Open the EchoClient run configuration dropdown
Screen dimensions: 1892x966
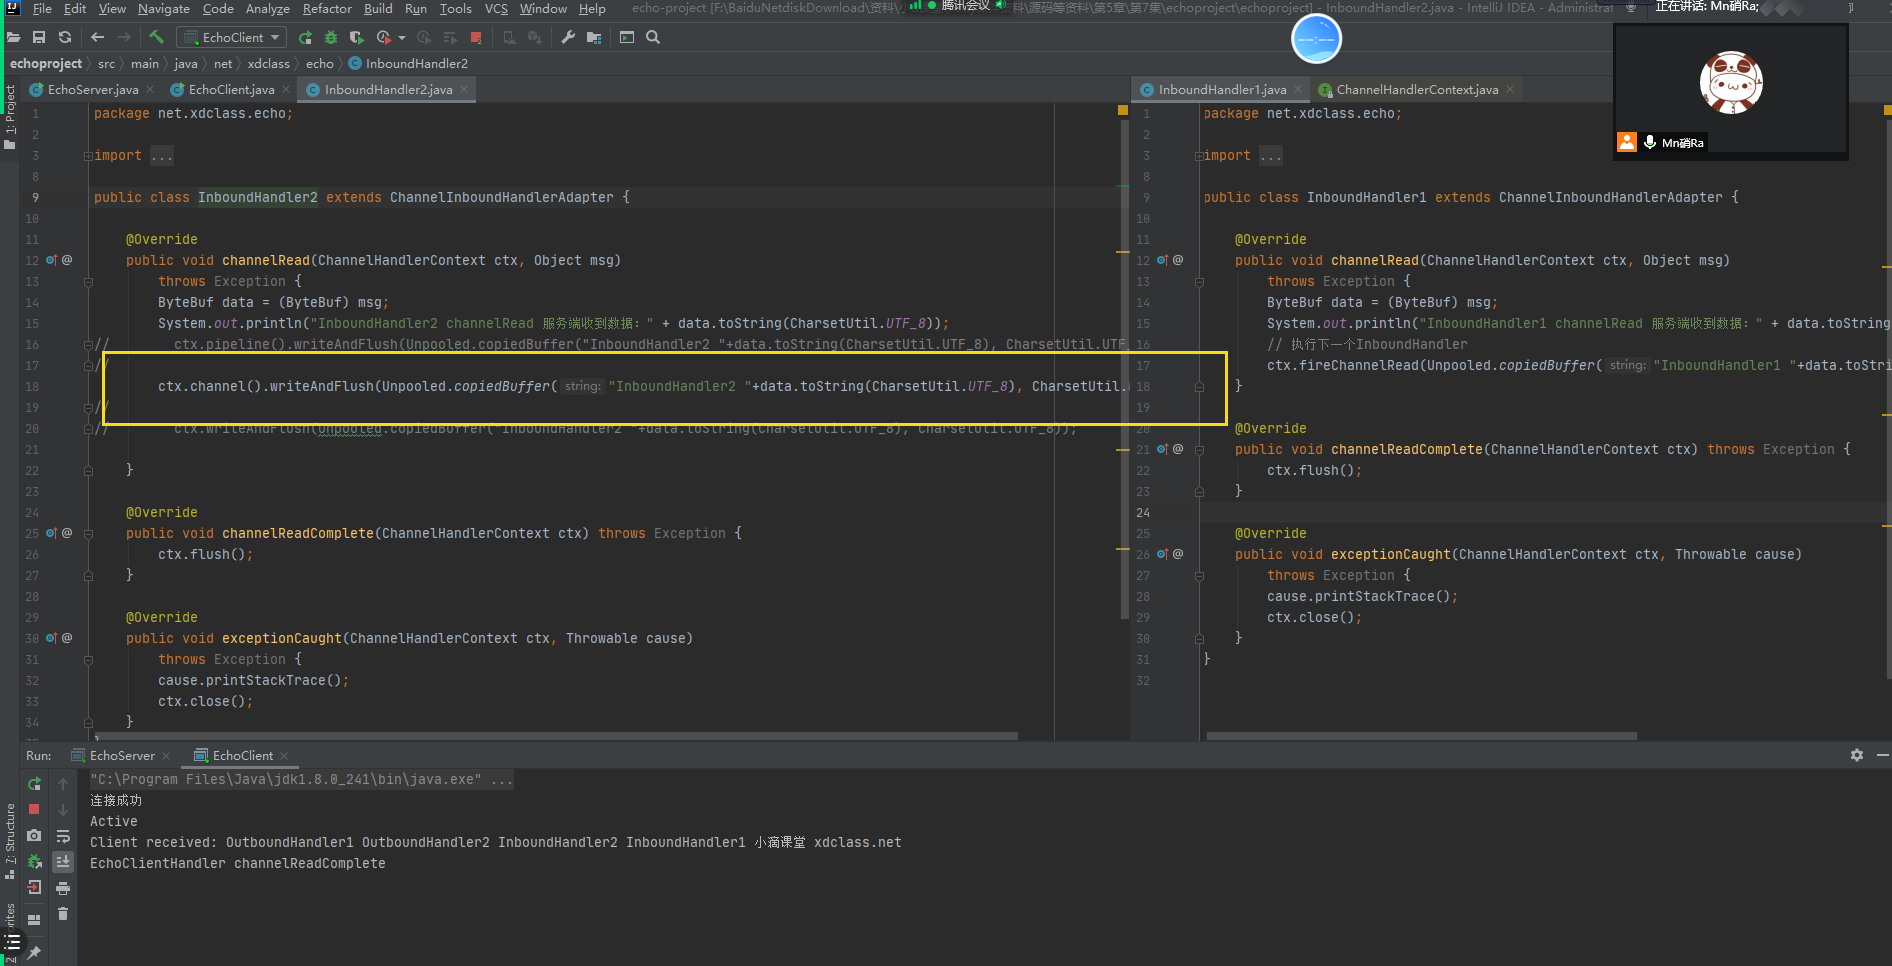coord(232,37)
